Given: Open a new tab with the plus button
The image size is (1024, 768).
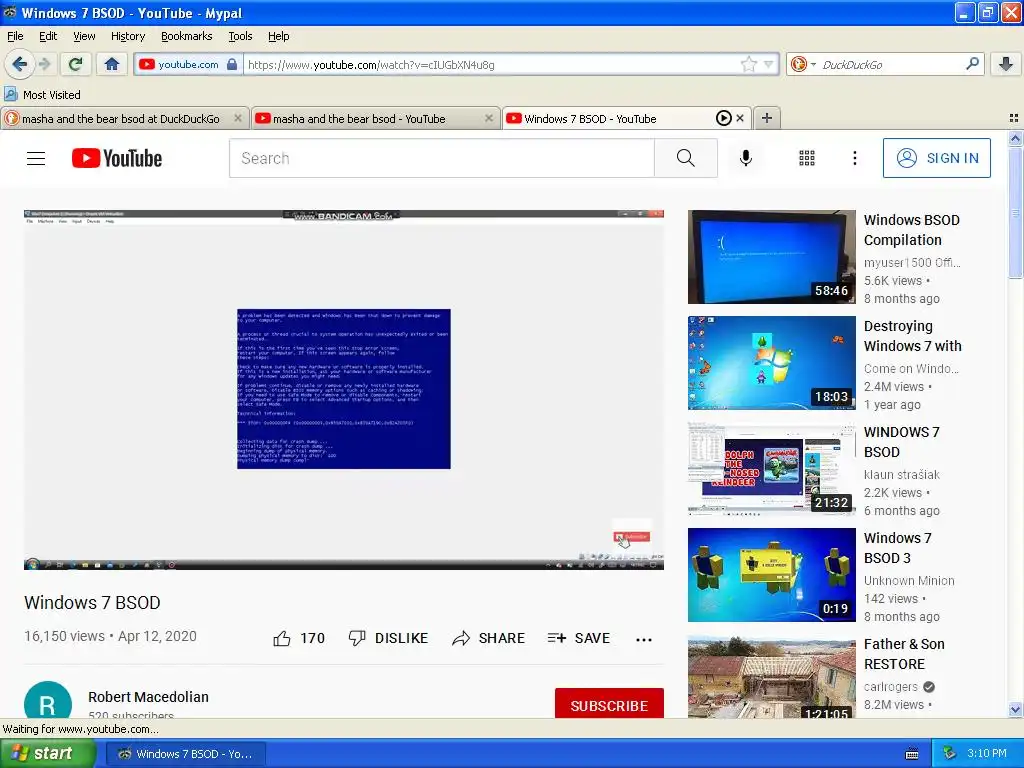Looking at the screenshot, I should pyautogui.click(x=767, y=118).
